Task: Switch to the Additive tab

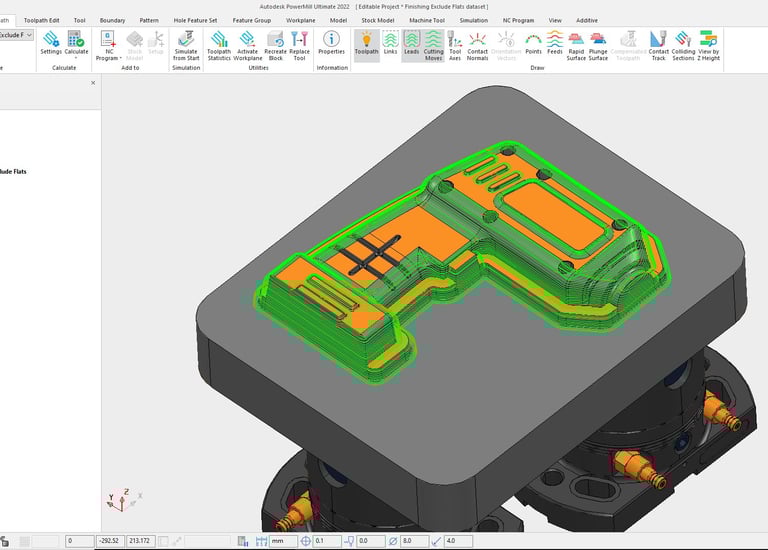Action: (x=586, y=21)
